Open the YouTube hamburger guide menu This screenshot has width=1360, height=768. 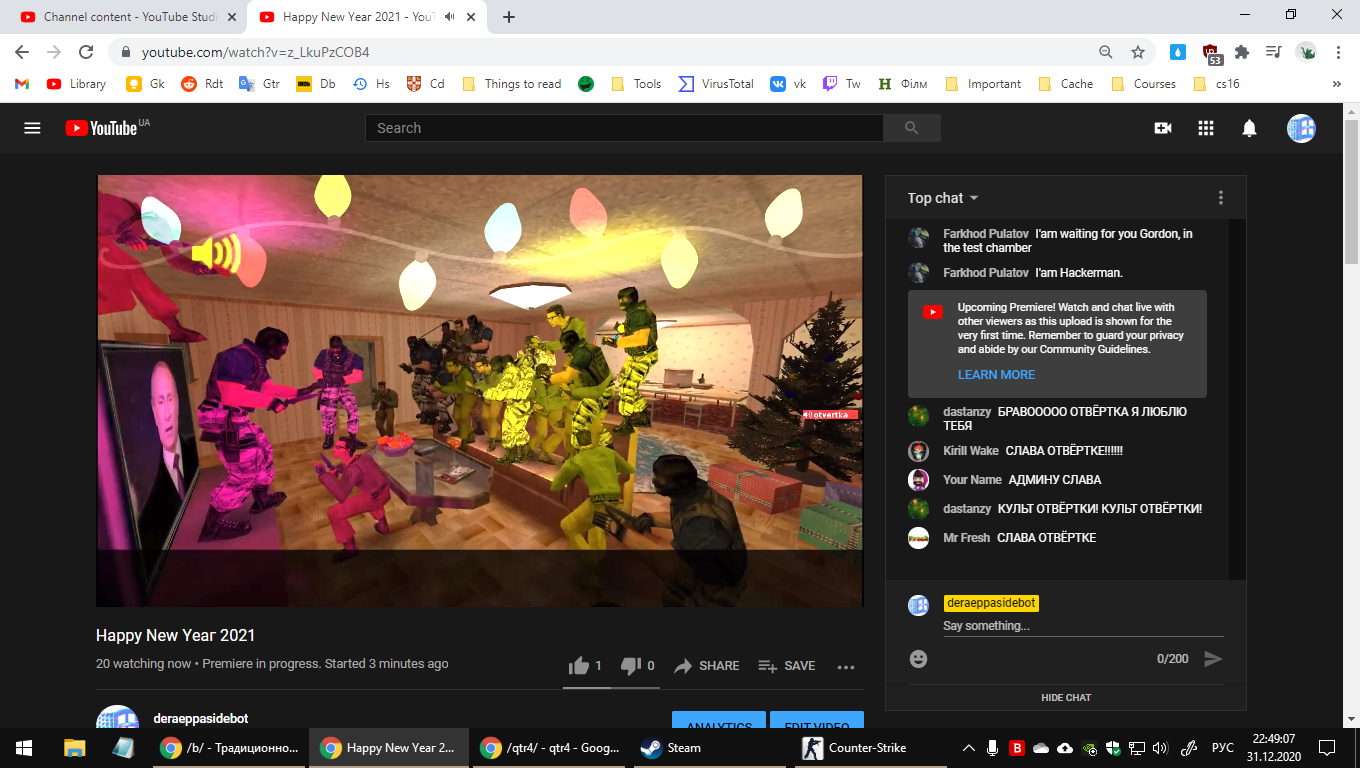[x=32, y=128]
